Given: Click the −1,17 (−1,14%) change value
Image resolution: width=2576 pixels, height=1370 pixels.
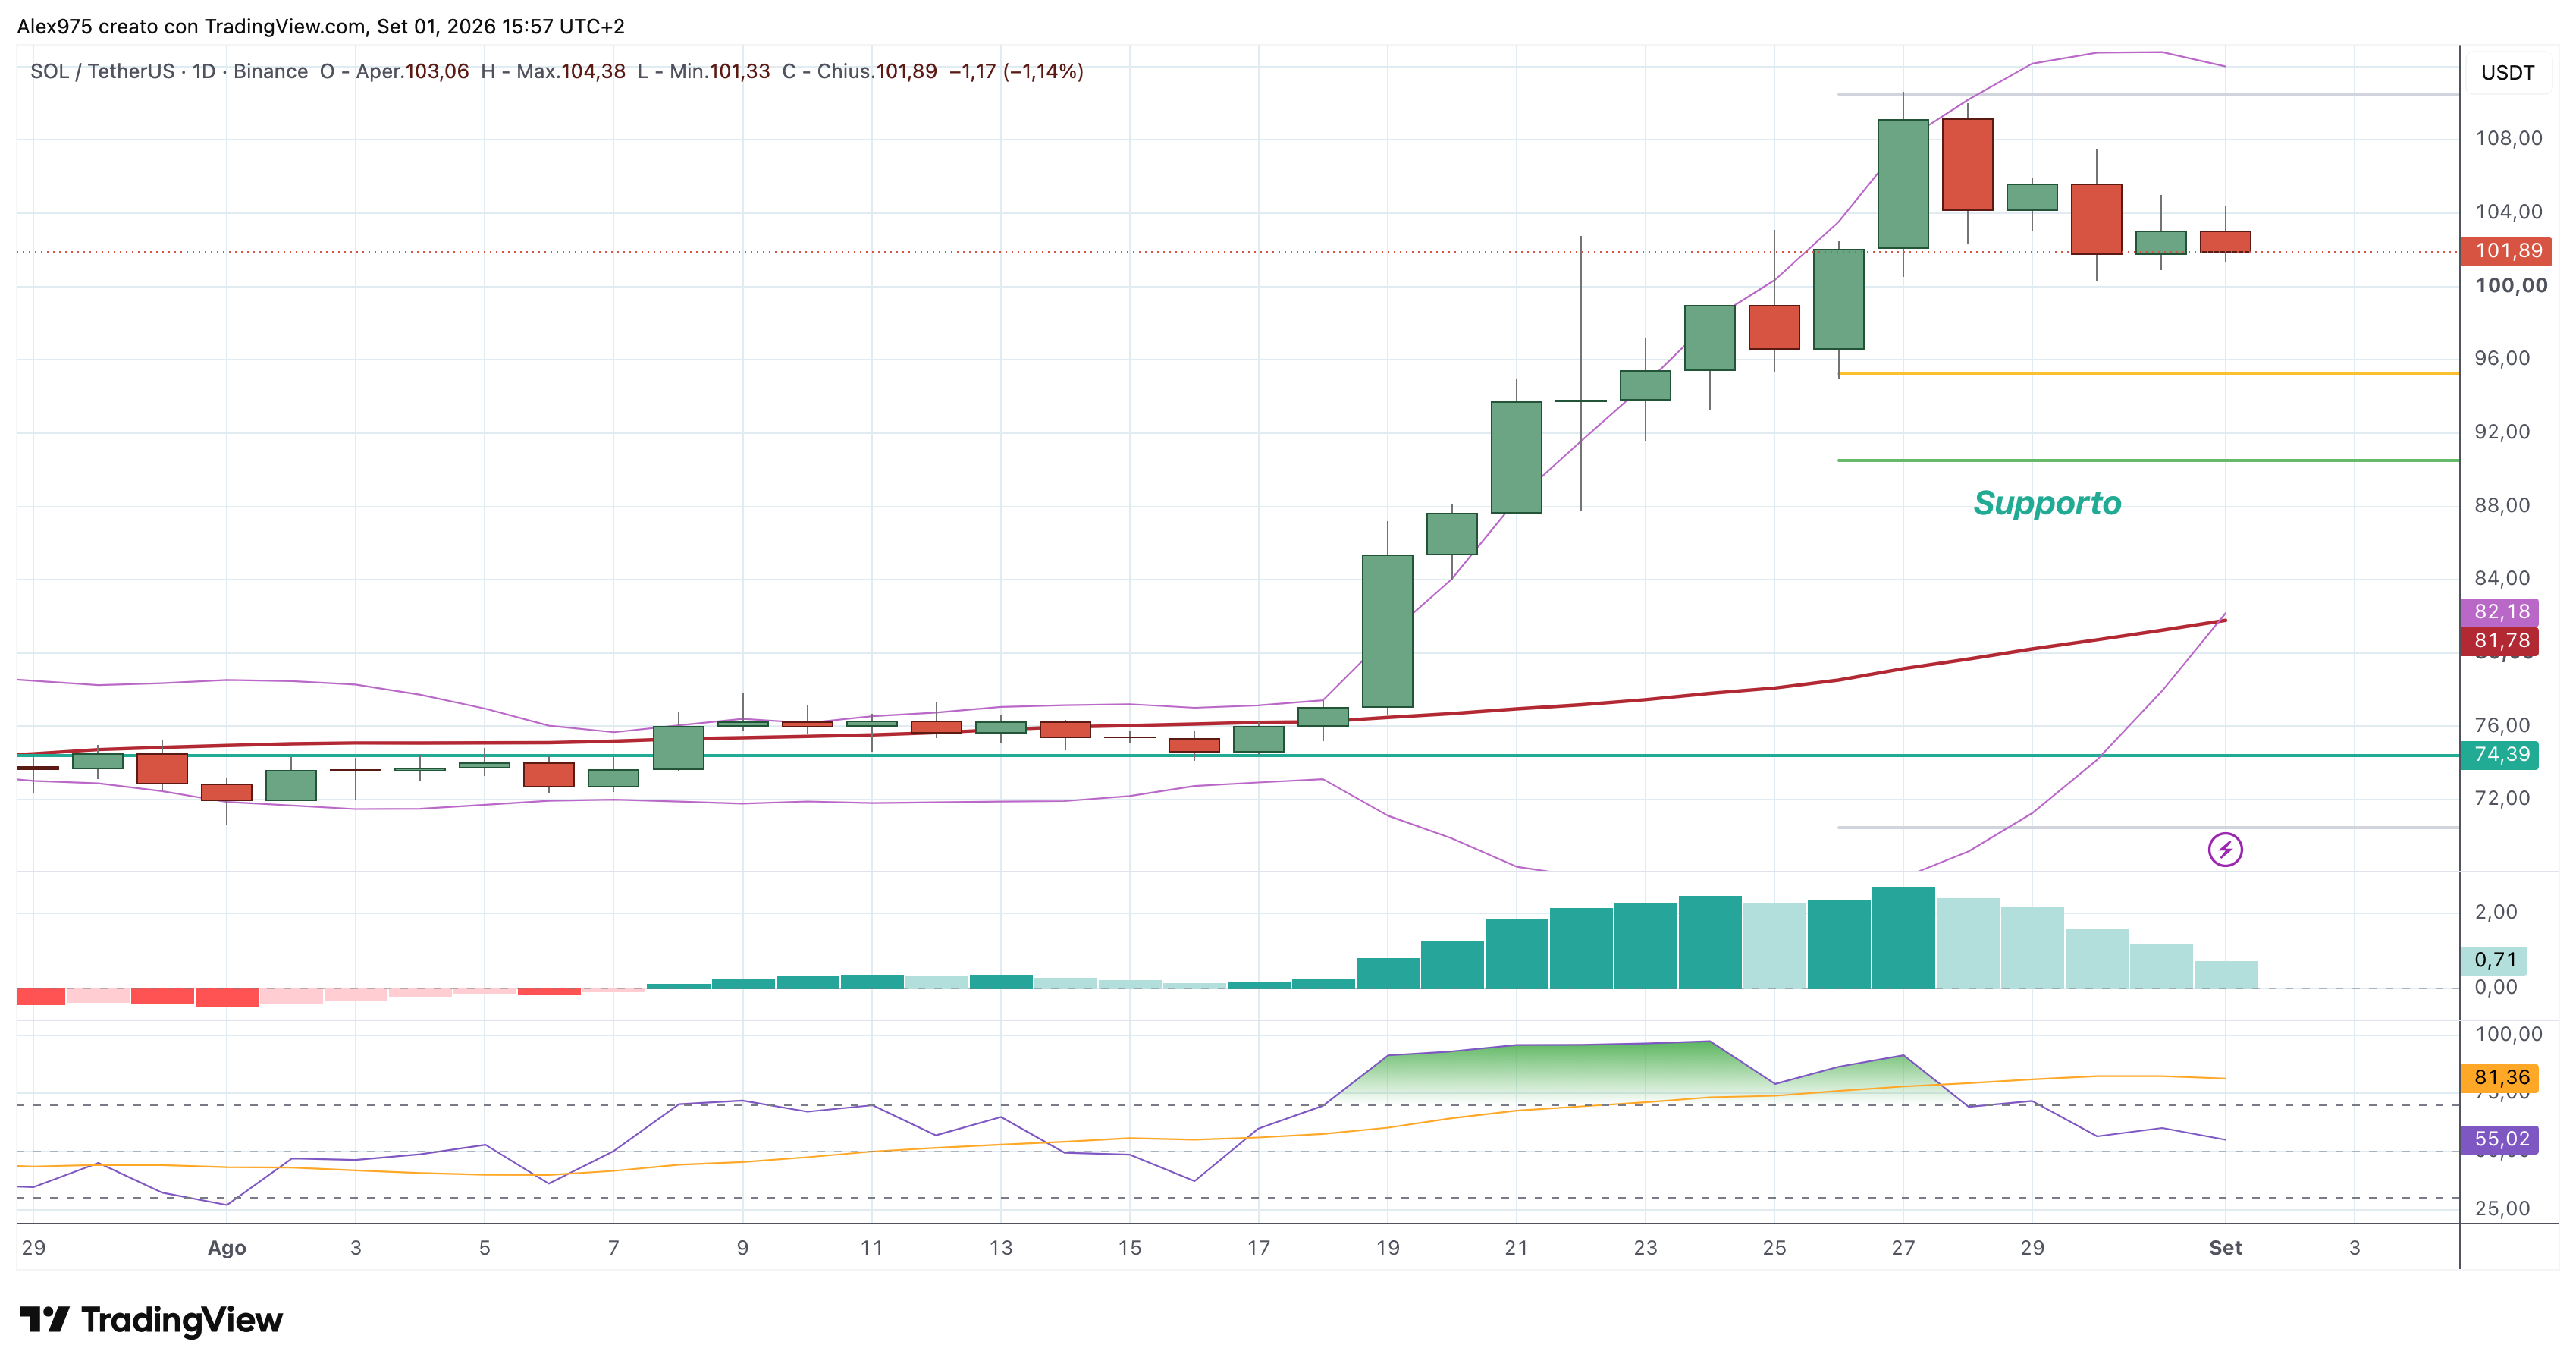Looking at the screenshot, I should [x=1016, y=72].
